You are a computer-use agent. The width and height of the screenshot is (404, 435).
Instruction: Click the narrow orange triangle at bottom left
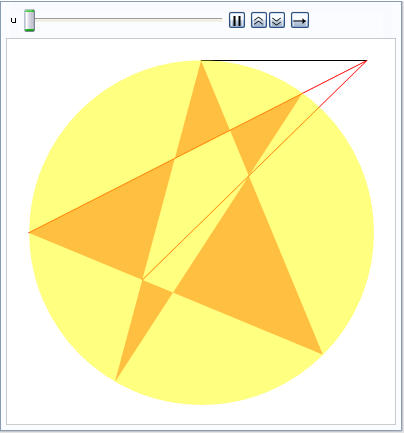pos(140,320)
